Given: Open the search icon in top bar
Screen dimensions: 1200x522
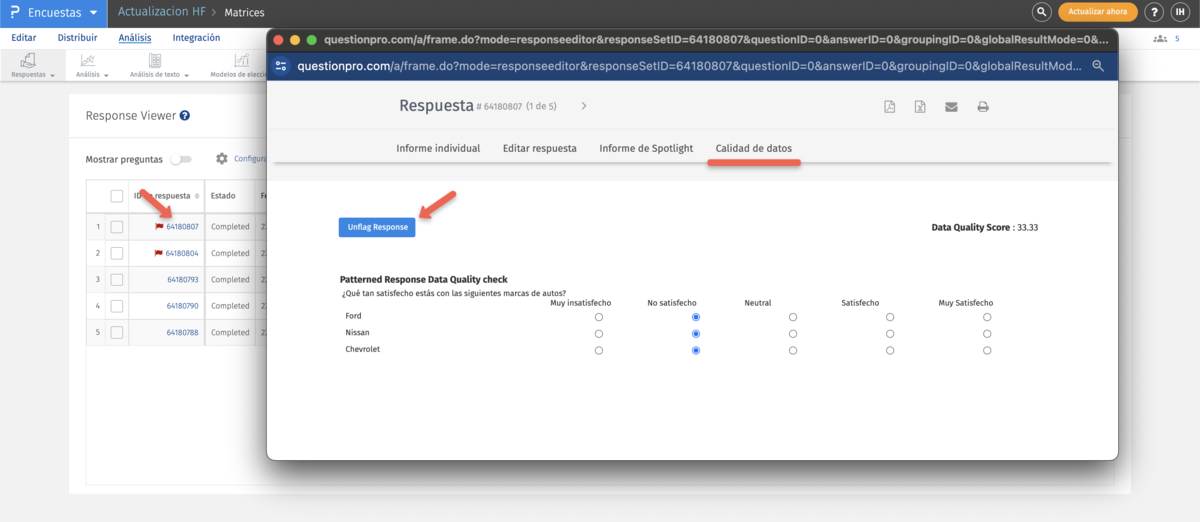Looking at the screenshot, I should 1042,12.
